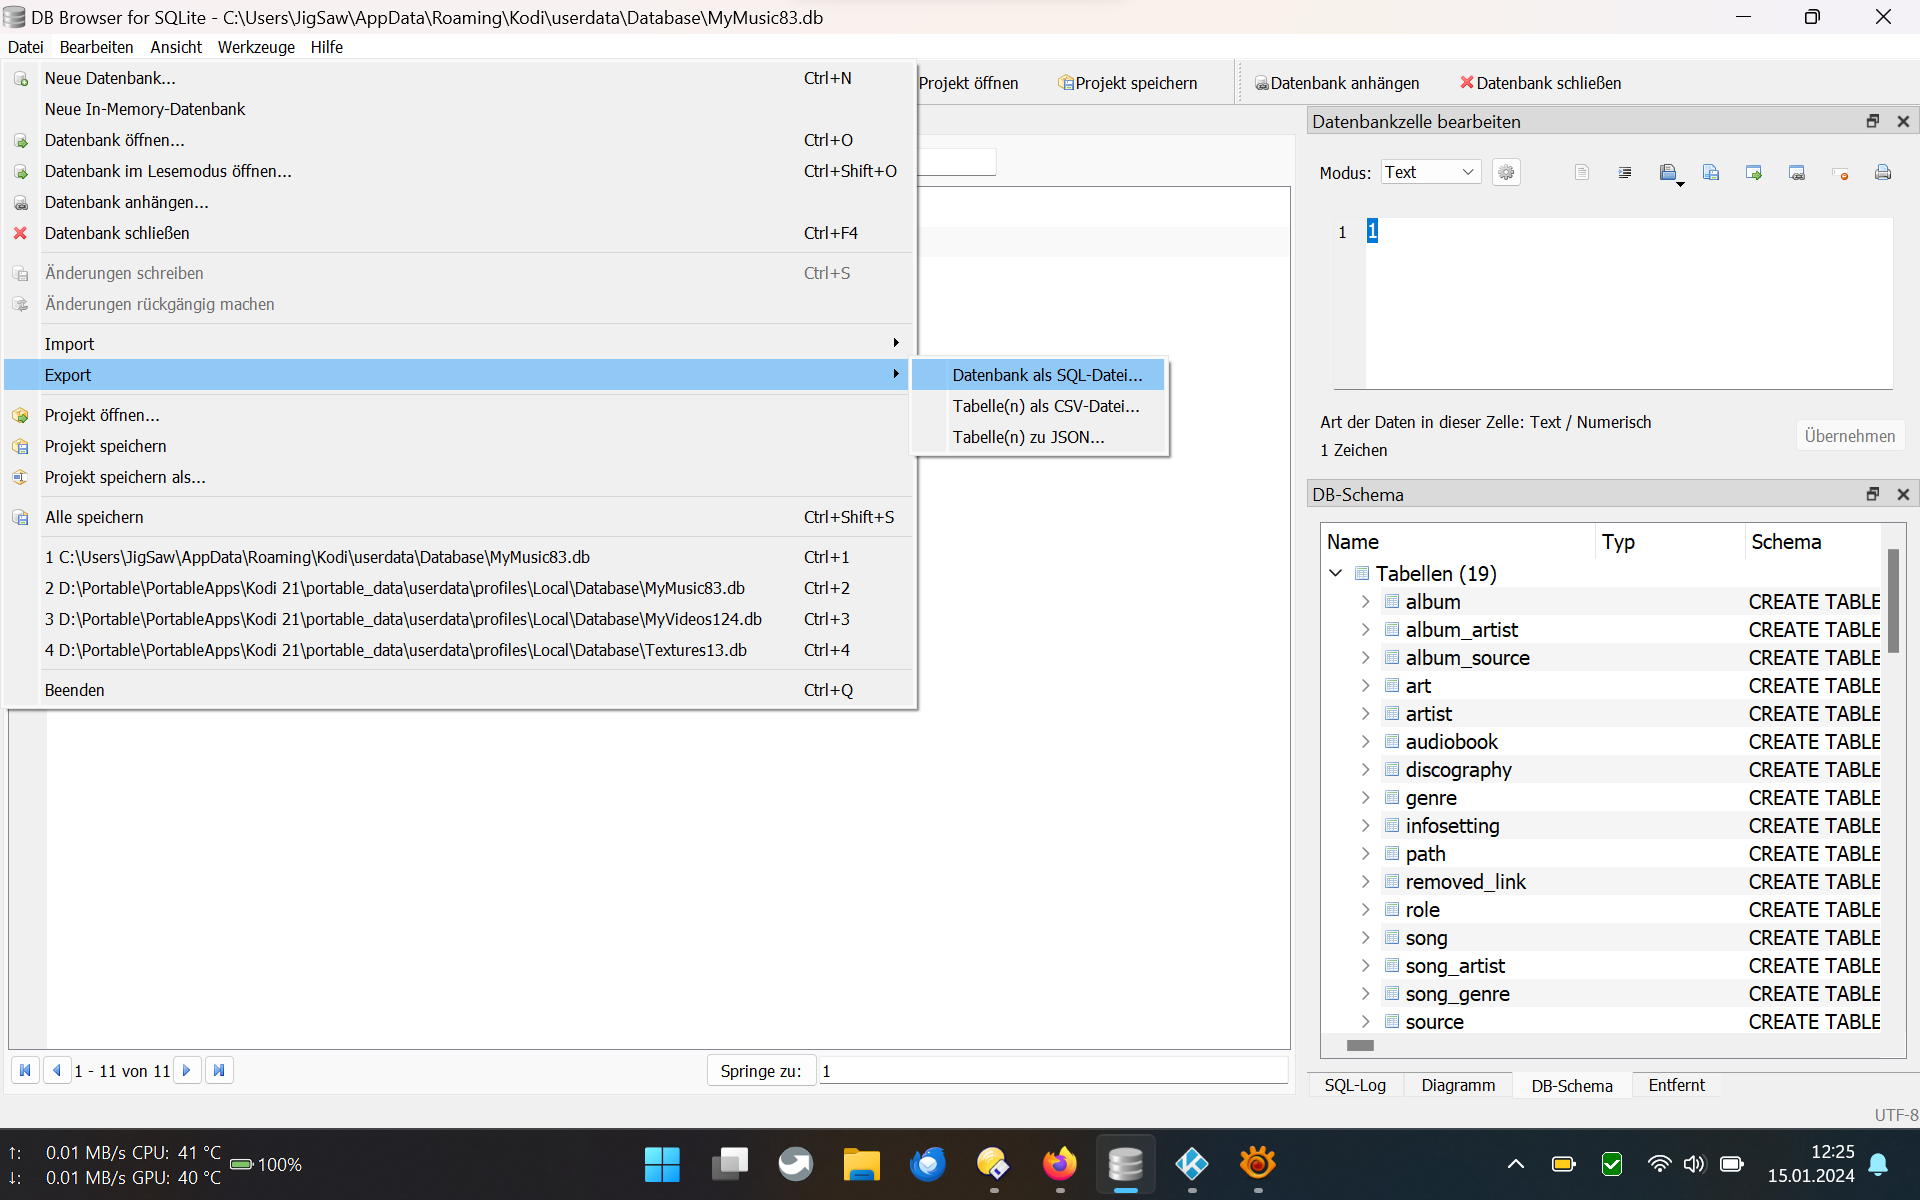Screen dimensions: 1920x1200
Task: Open the Modus combo box
Action: pos(1431,172)
